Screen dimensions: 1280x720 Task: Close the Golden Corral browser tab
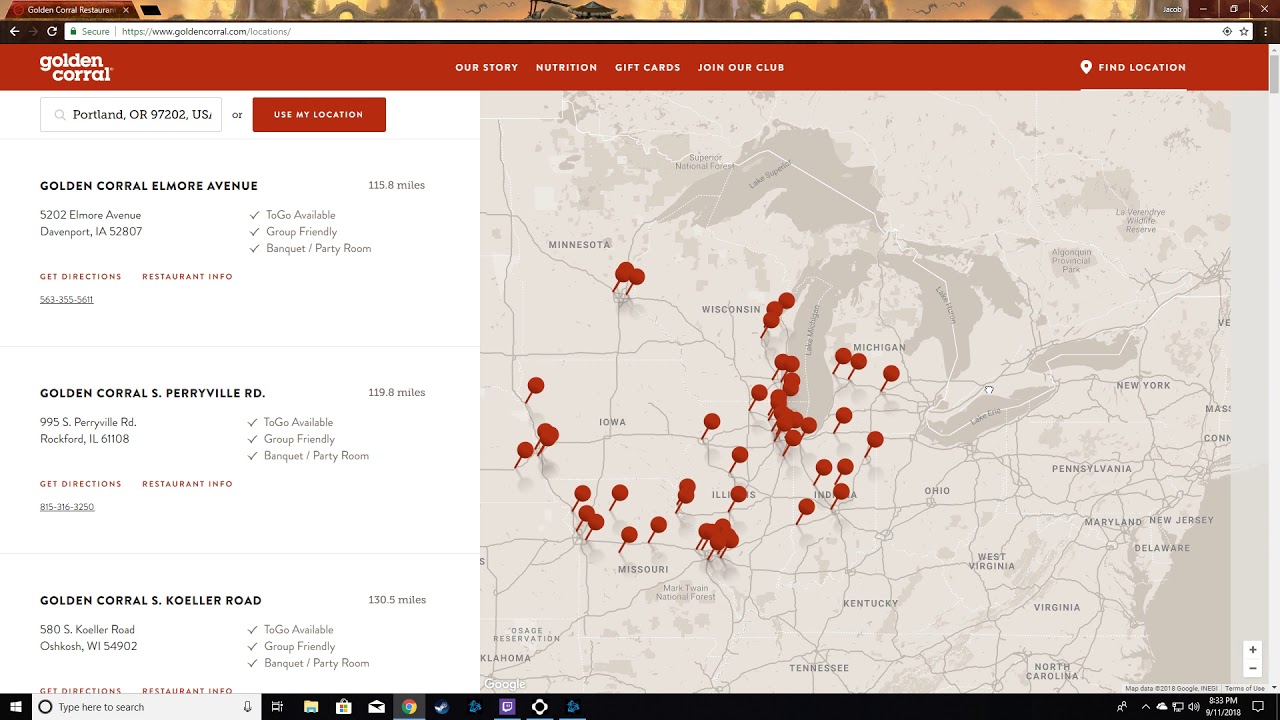[126, 10]
